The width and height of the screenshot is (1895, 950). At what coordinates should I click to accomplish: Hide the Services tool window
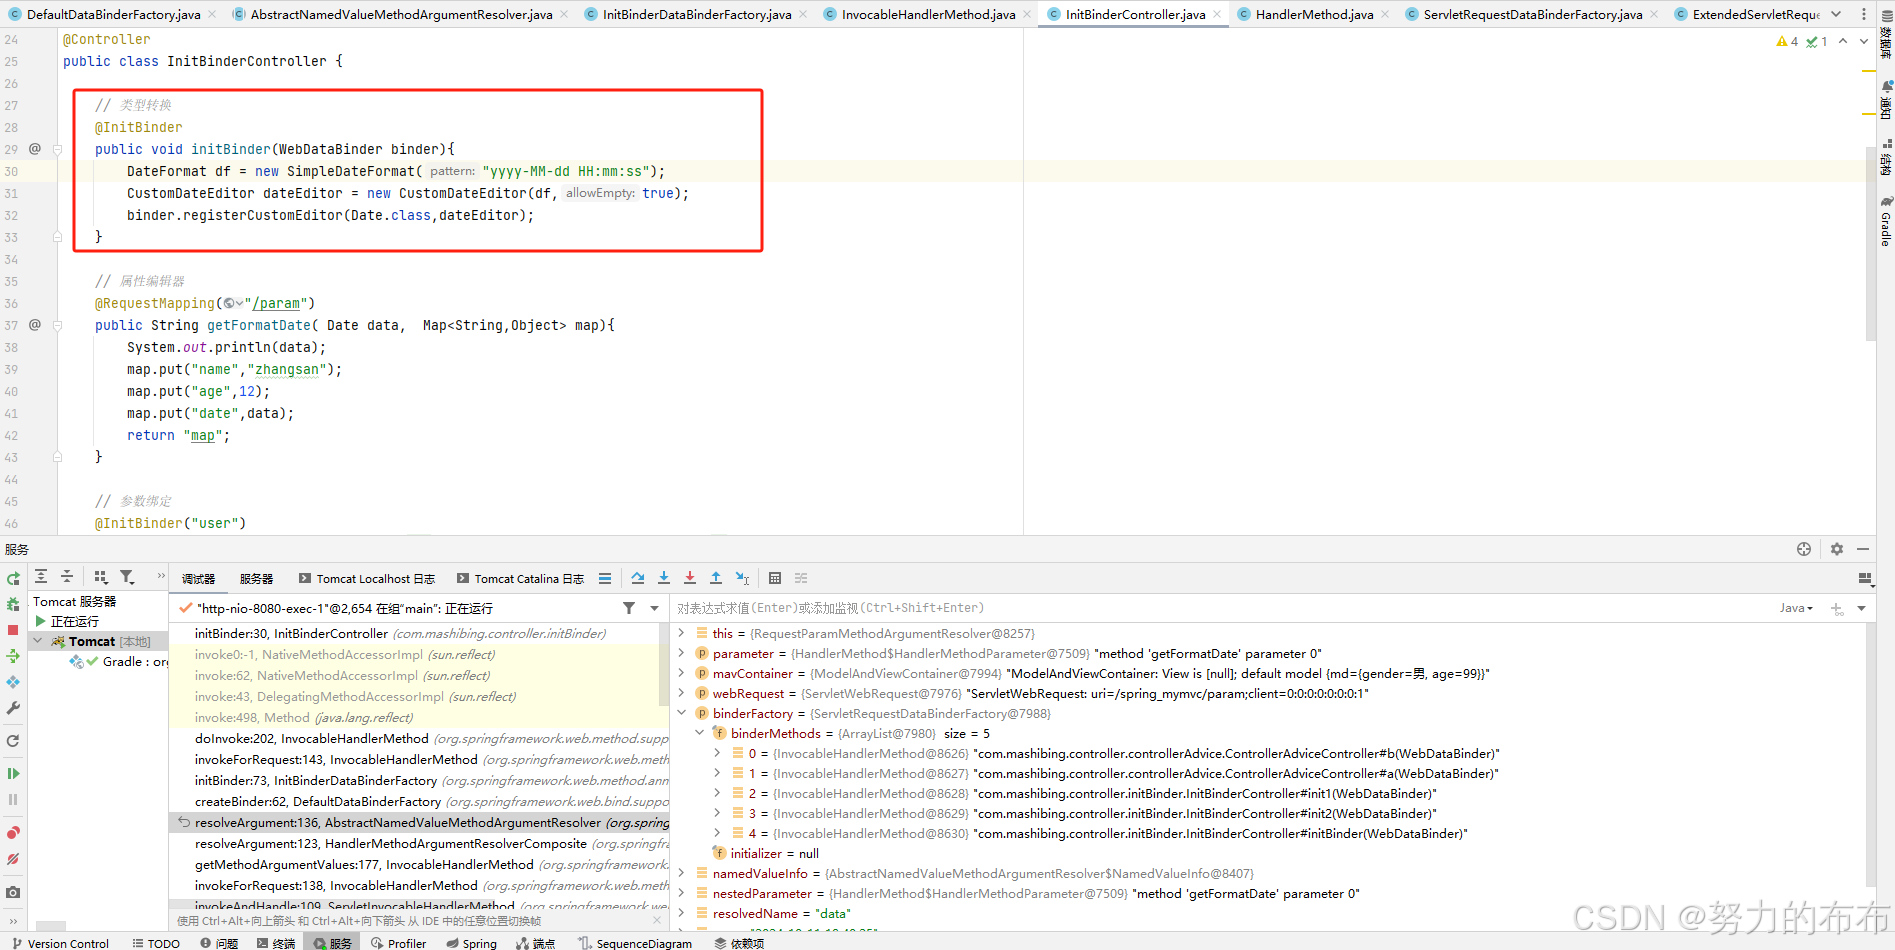pyautogui.click(x=1862, y=549)
